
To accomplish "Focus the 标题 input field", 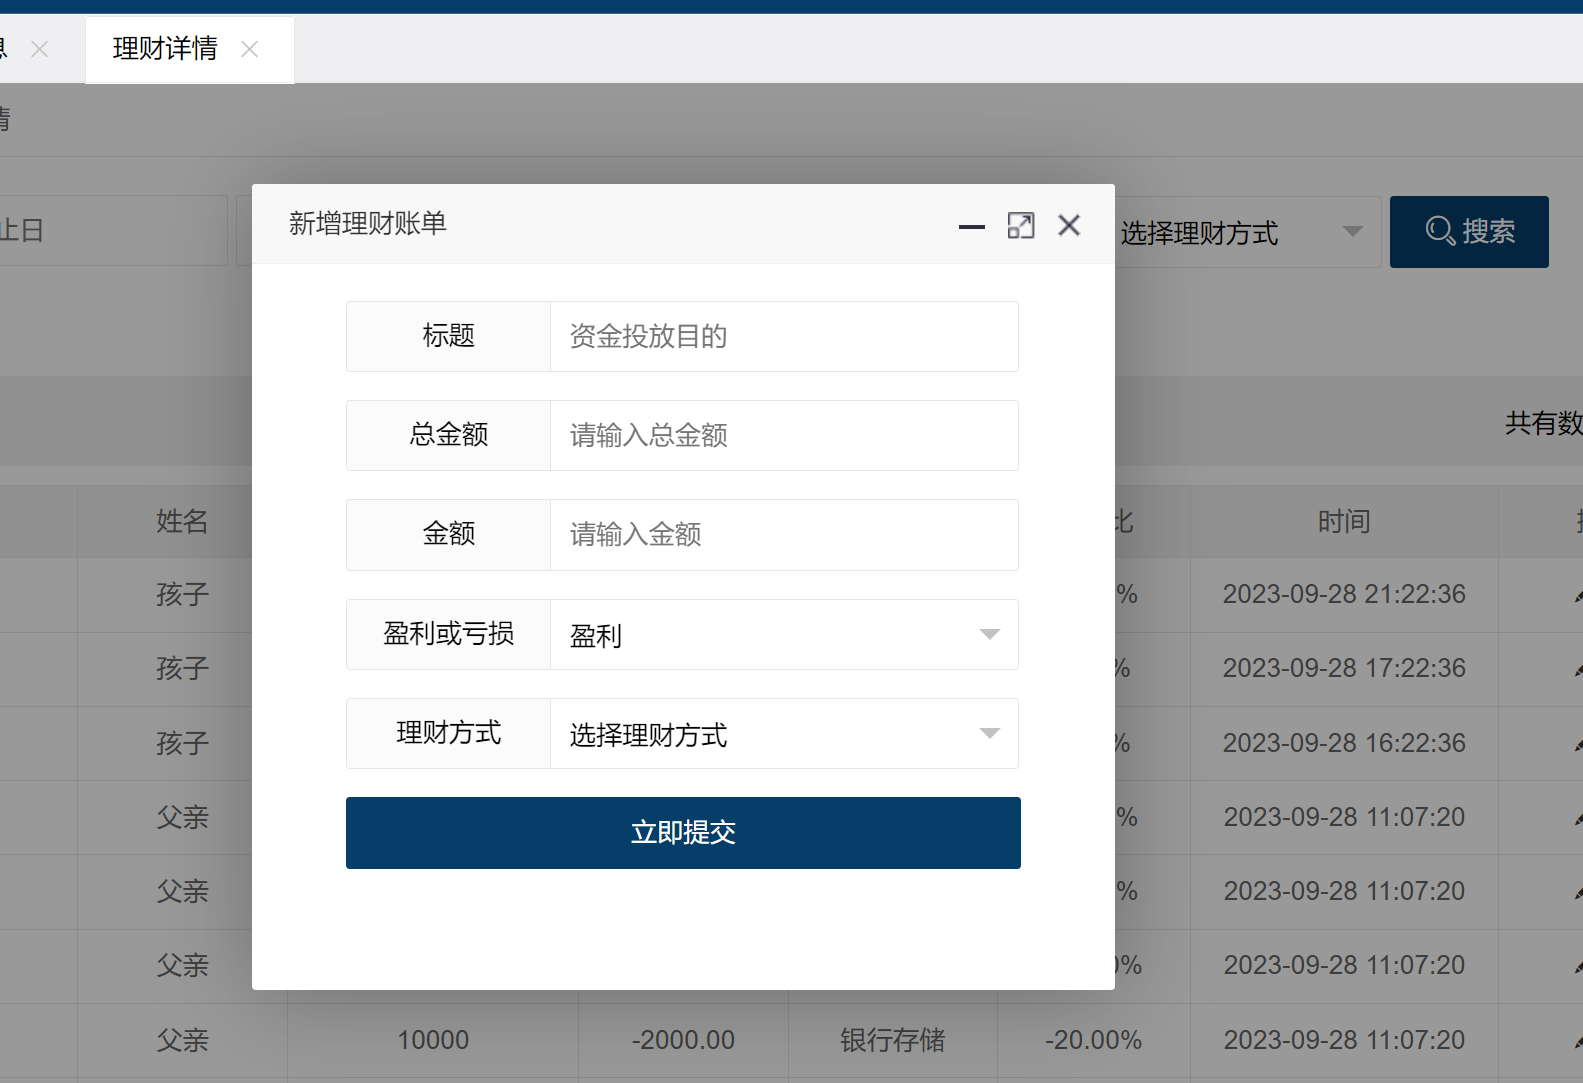I will 783,337.
